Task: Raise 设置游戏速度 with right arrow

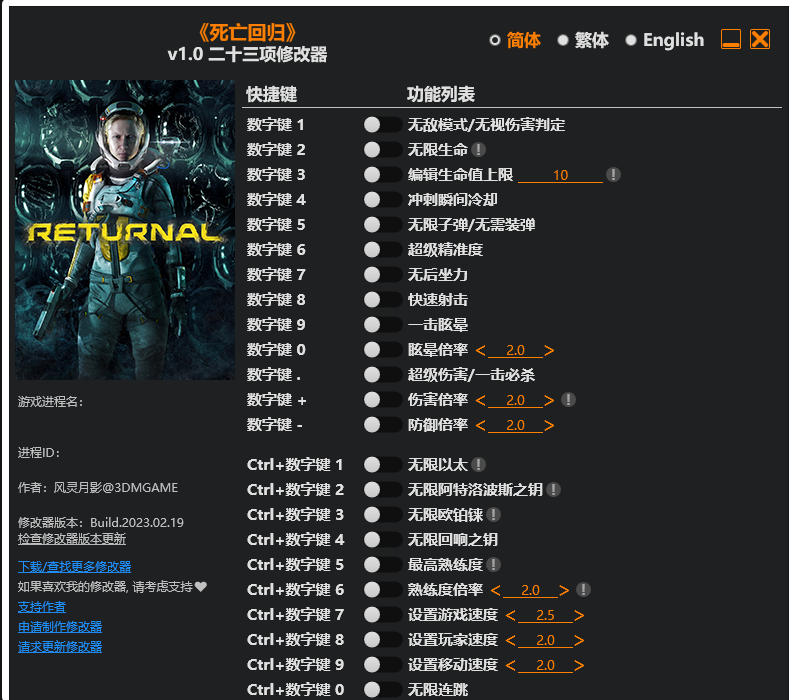Action: point(579,615)
